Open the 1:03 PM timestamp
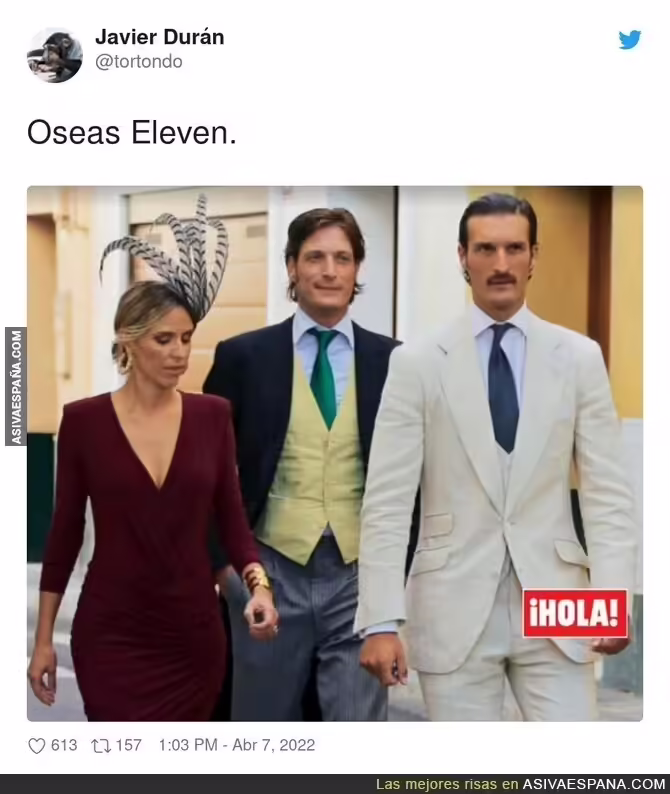The width and height of the screenshot is (670, 794). coord(188,745)
